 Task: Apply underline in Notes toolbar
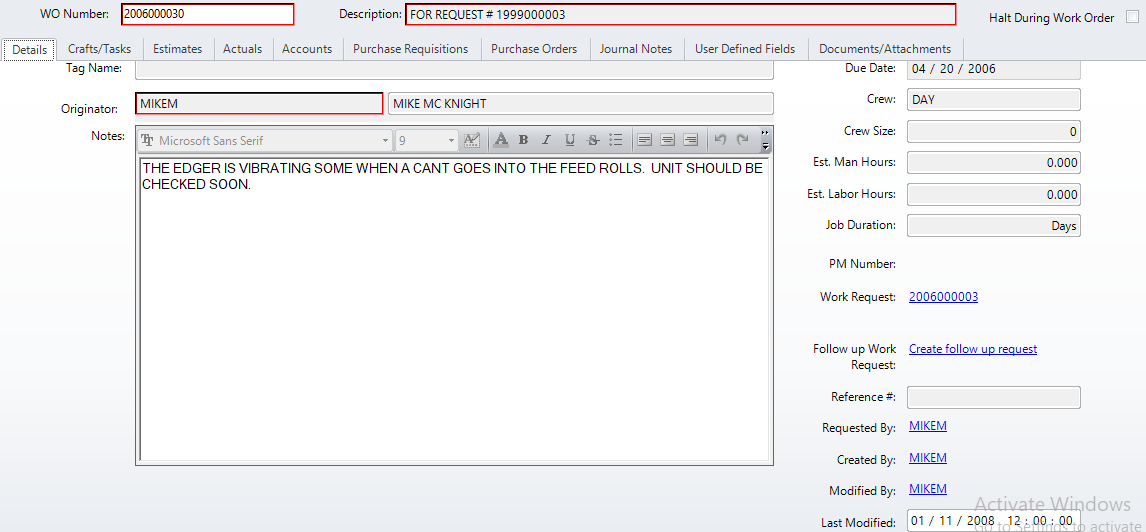point(570,141)
